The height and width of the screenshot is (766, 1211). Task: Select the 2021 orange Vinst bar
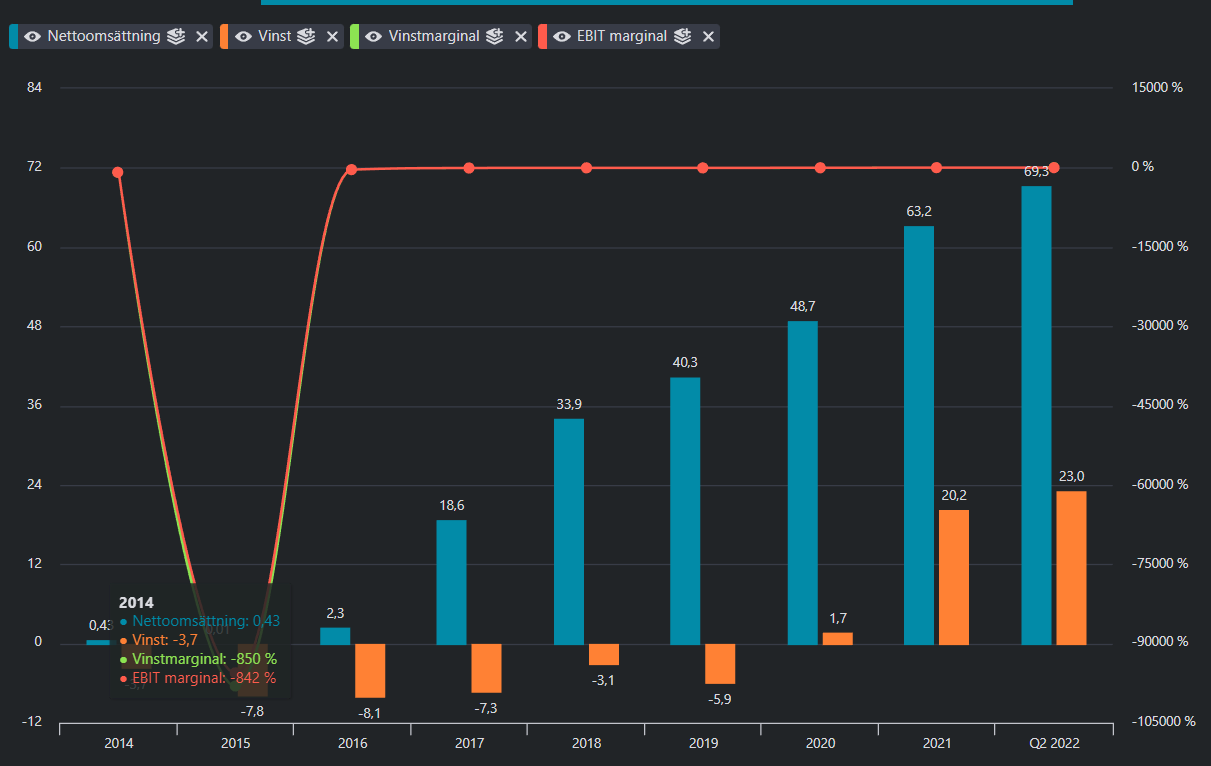(x=954, y=577)
